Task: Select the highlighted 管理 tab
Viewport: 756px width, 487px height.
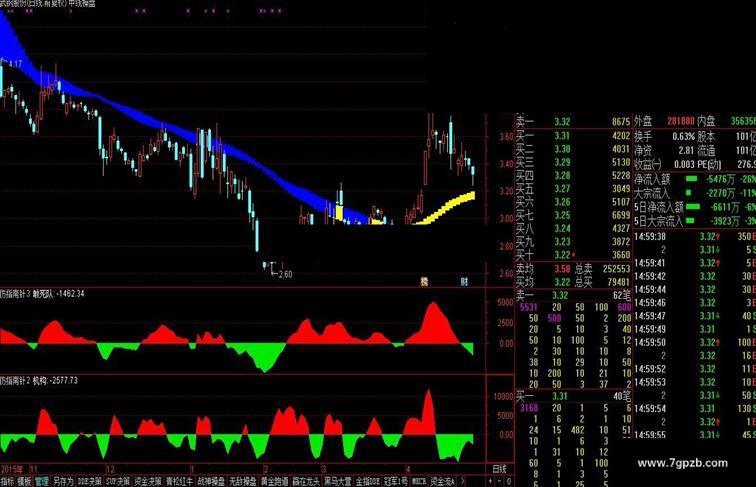Action: [x=41, y=481]
